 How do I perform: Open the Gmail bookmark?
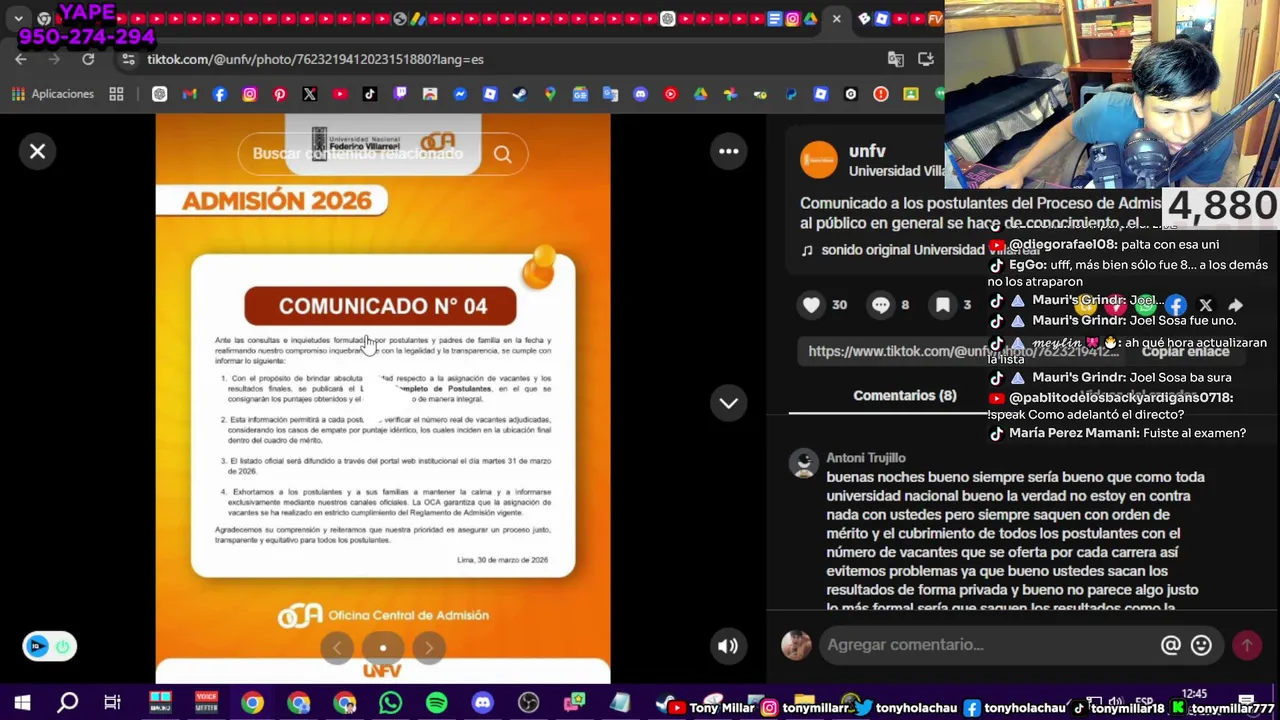pos(190,94)
